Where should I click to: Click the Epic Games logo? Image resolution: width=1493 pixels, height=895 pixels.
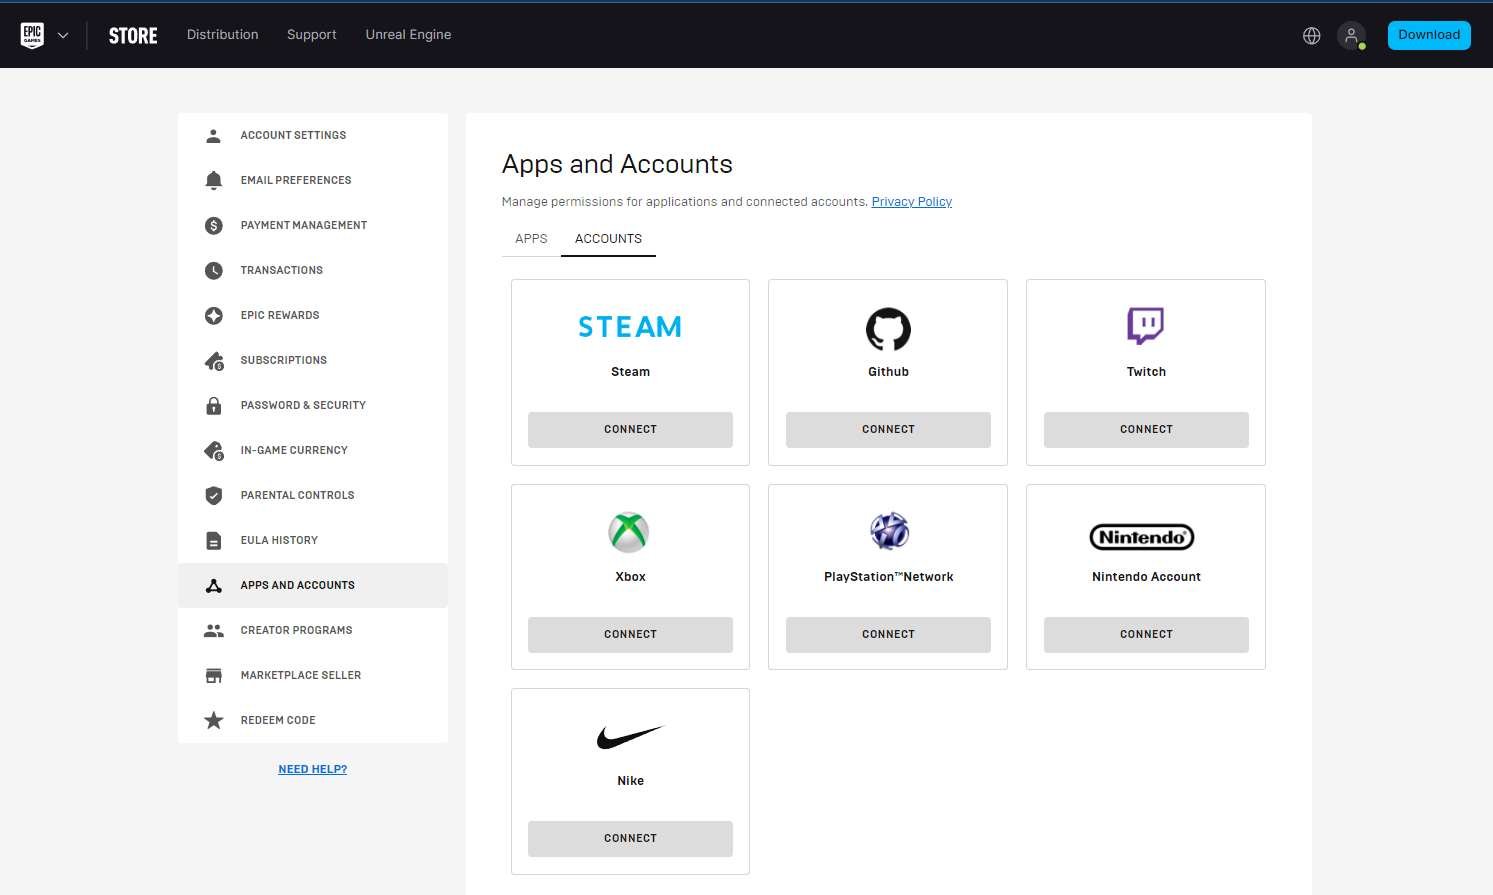[32, 35]
